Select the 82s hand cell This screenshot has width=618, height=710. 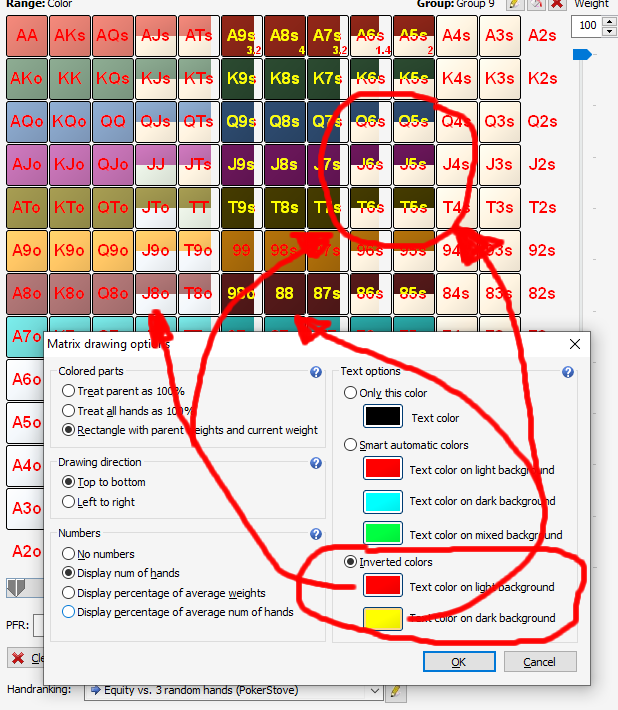pos(542,294)
